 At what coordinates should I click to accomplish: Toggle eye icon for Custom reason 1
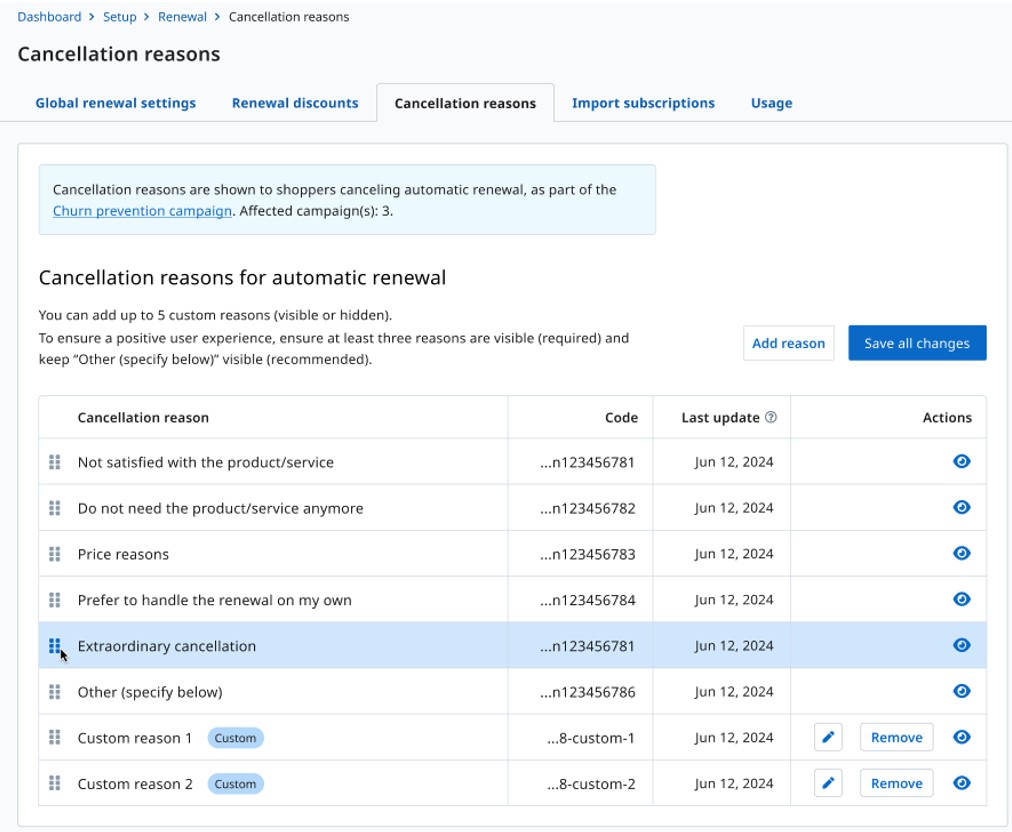point(962,737)
